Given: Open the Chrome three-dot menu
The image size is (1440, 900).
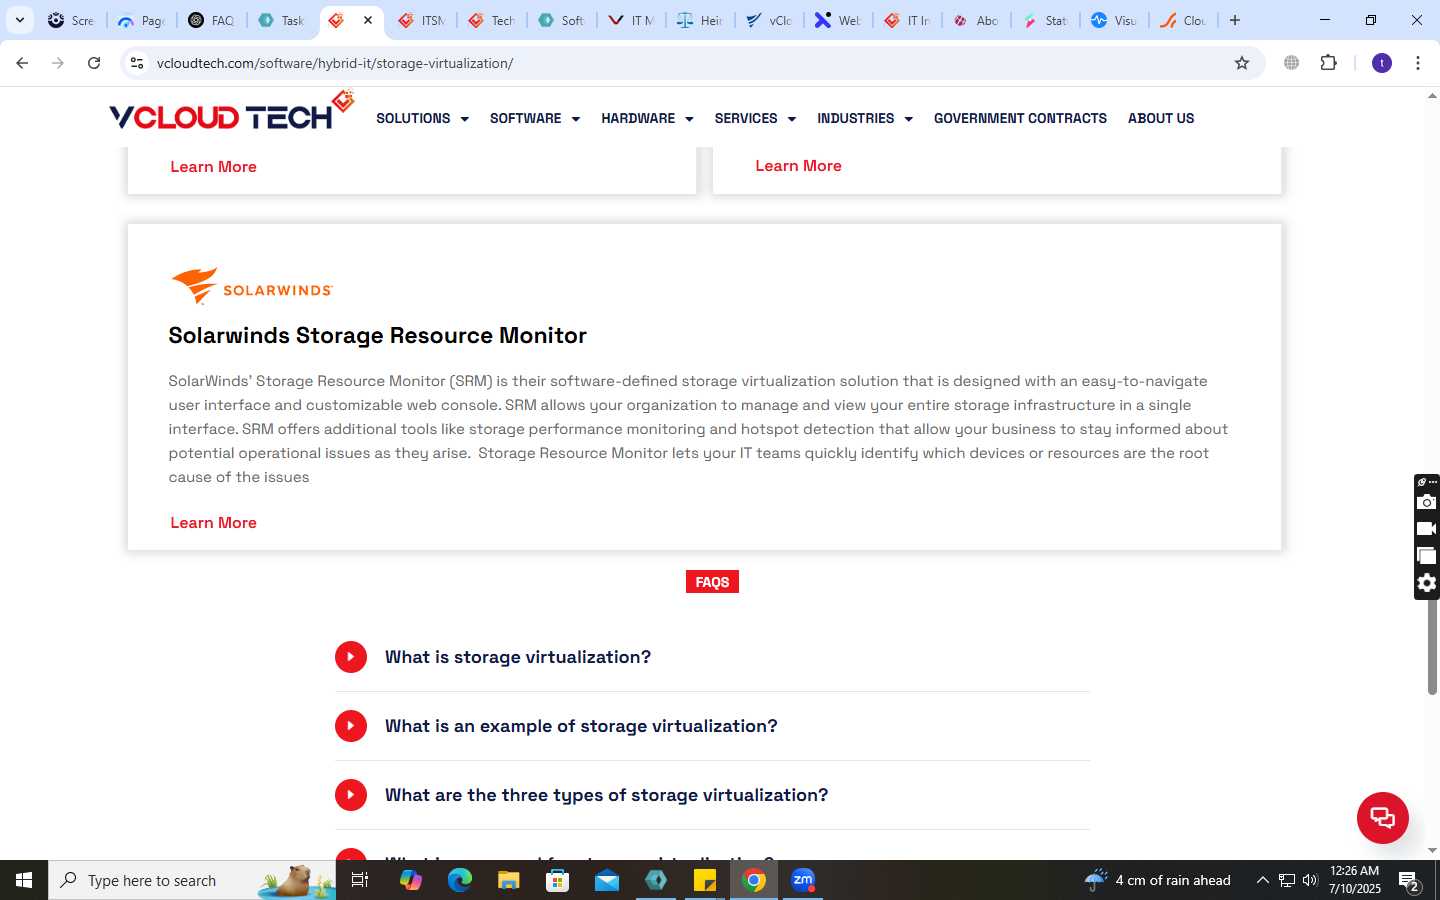Looking at the screenshot, I should (x=1418, y=63).
